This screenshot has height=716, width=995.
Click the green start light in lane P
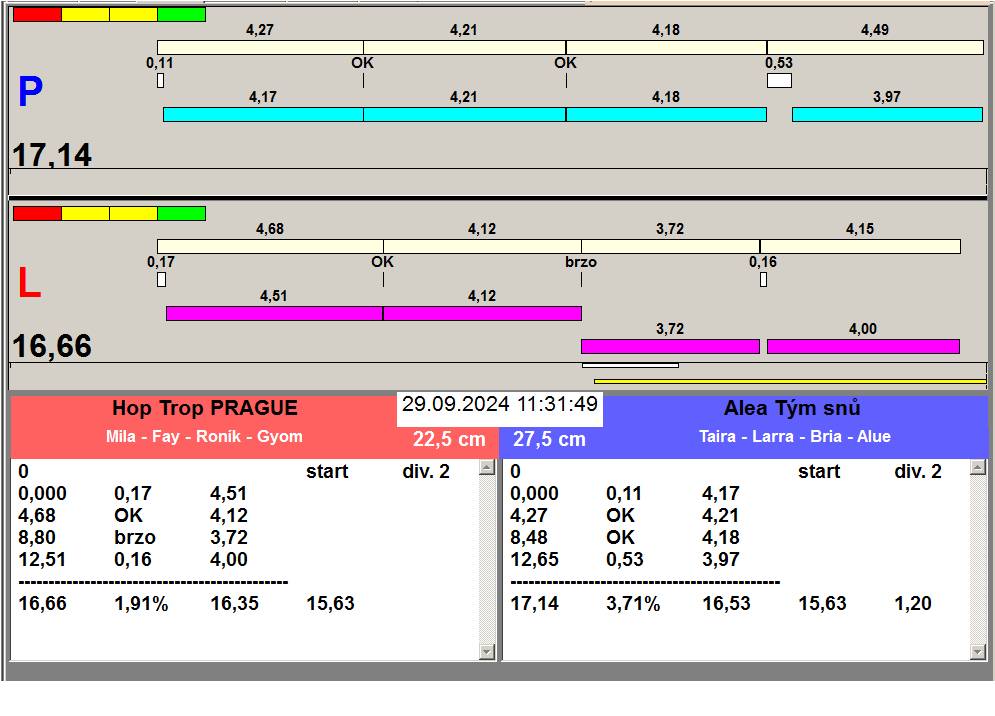pos(181,15)
